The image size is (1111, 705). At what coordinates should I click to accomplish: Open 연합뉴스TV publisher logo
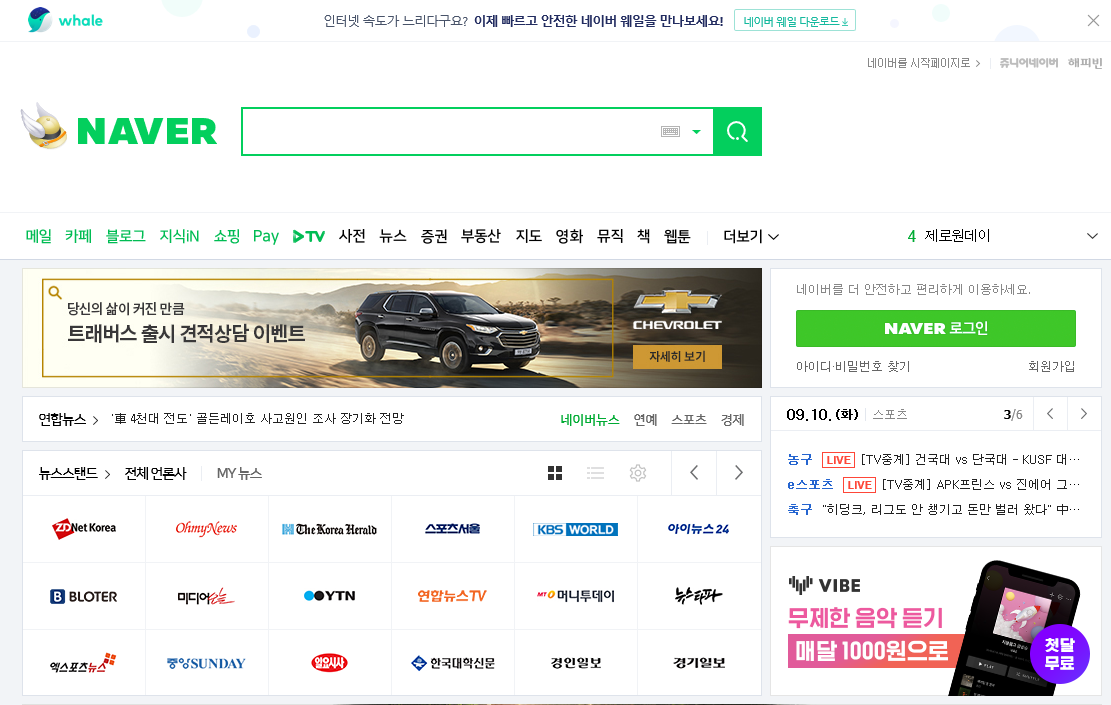[452, 597]
